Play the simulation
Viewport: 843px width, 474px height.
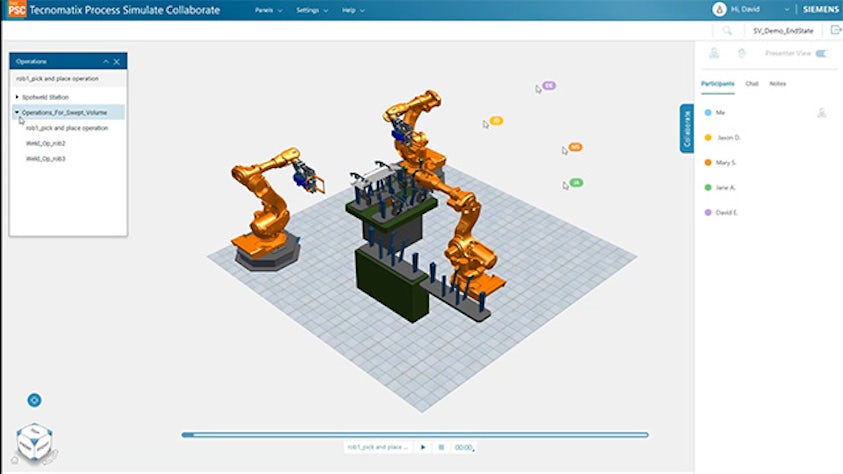coord(423,447)
